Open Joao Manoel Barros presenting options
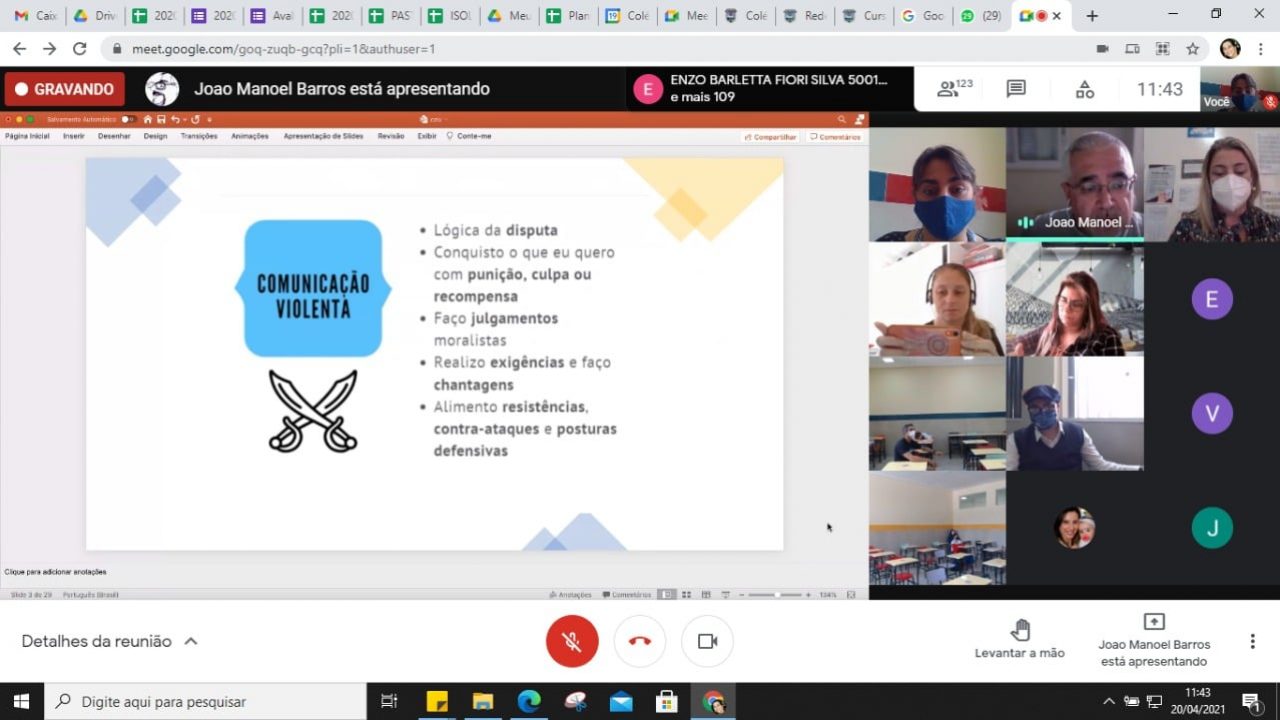This screenshot has height=720, width=1280. coord(1154,640)
